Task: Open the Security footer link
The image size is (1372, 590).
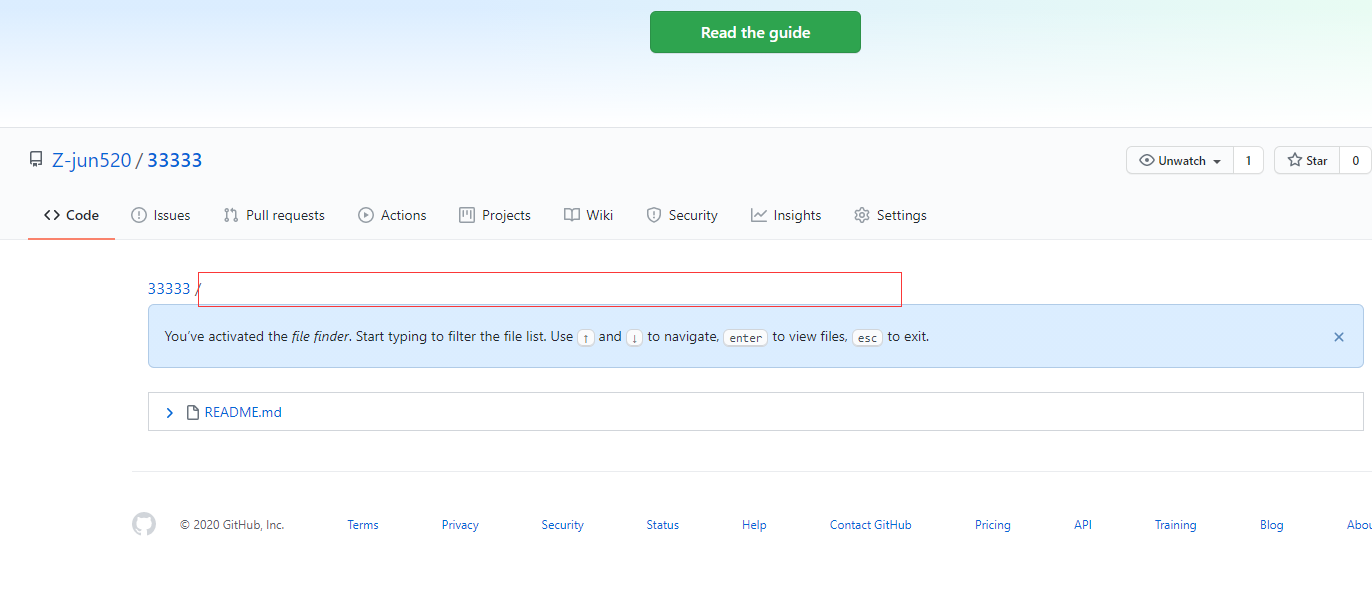Action: tap(562, 525)
